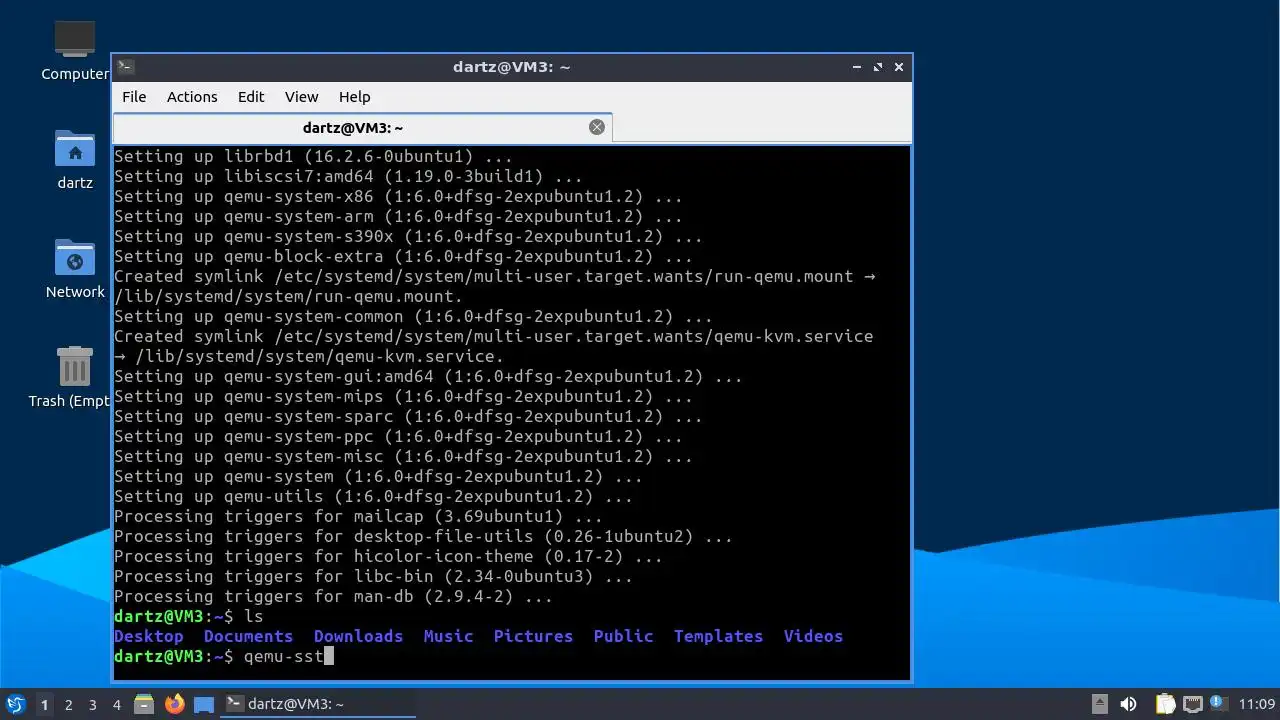1280x720 pixels.
Task: Open the network status tray icon
Action: point(1192,704)
